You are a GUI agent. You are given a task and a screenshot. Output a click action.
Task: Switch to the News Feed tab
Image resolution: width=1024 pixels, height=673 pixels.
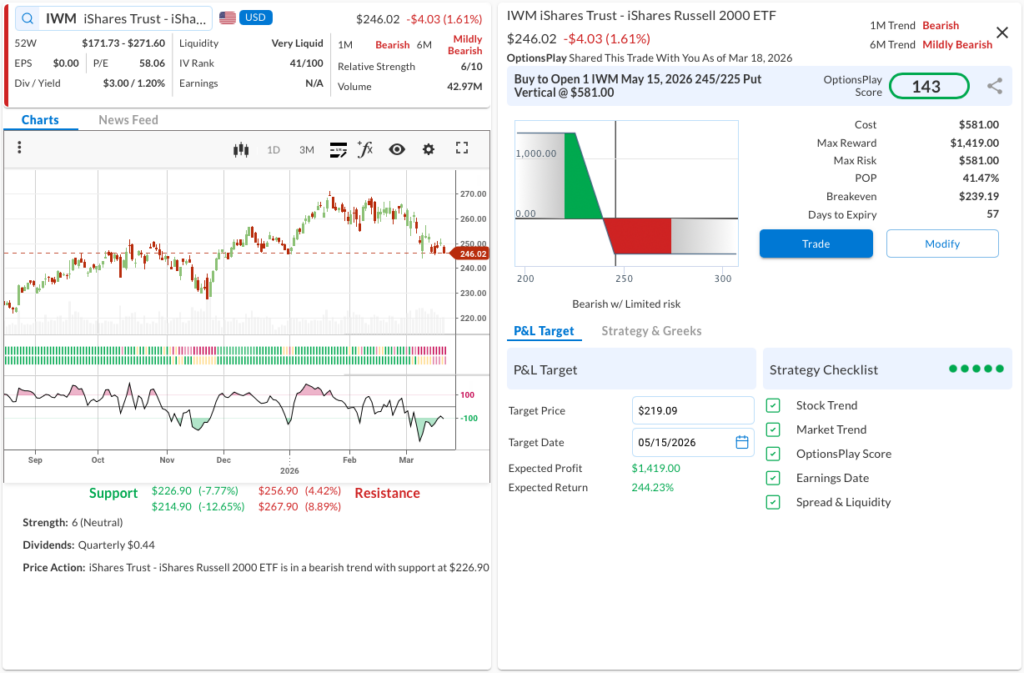(128, 120)
